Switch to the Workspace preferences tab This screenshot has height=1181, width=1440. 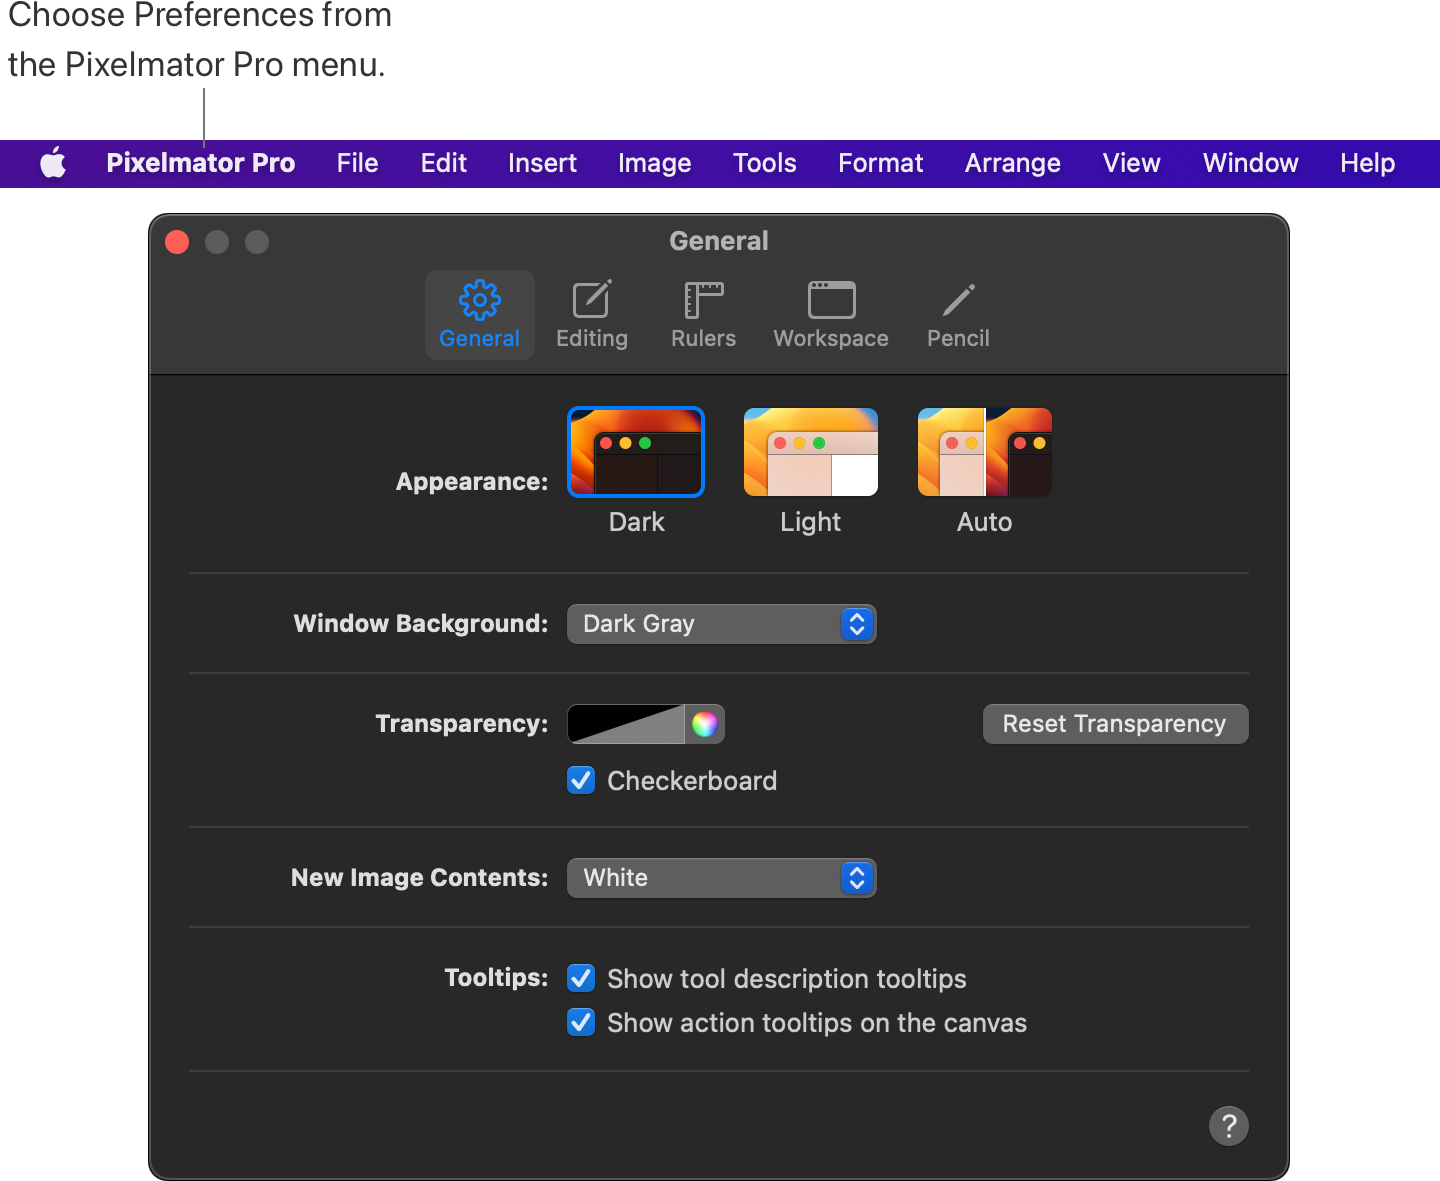point(831,315)
